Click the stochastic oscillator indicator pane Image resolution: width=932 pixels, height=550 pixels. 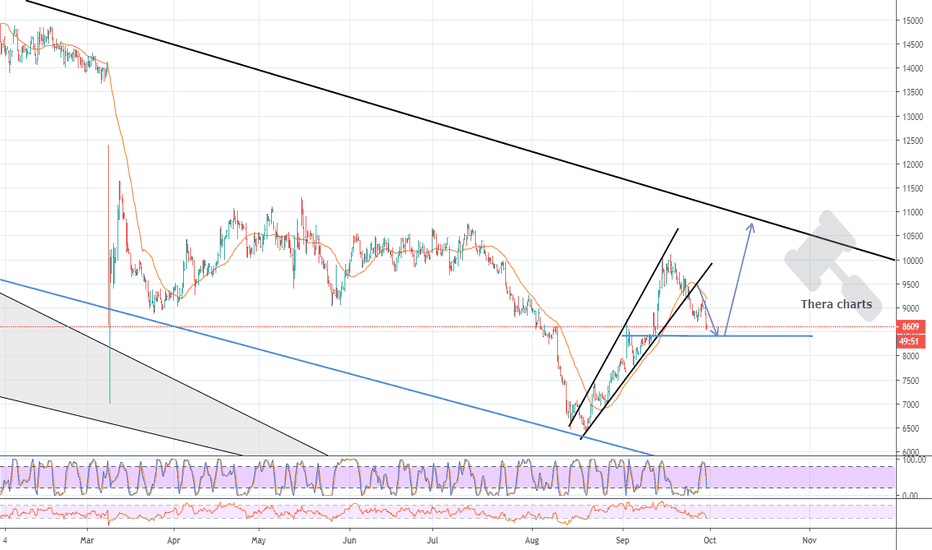click(447, 477)
